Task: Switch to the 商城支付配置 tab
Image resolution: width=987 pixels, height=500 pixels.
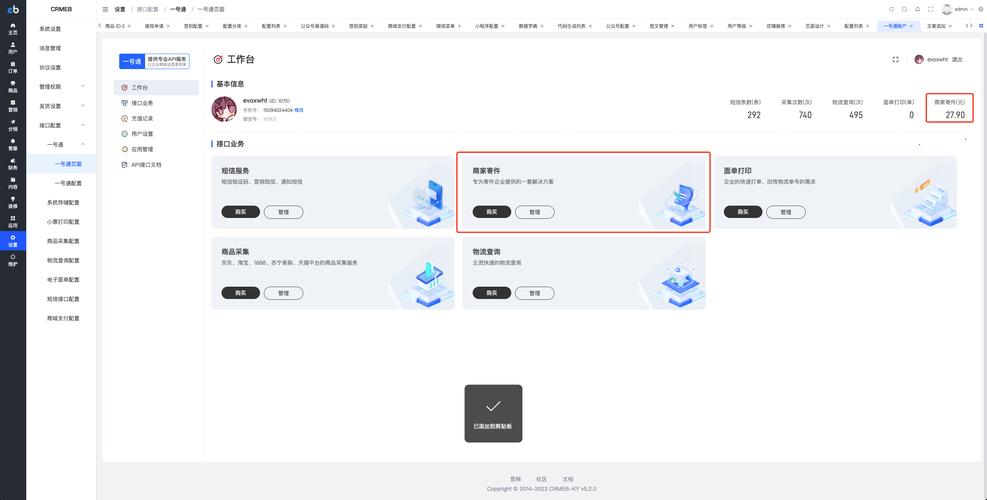Action: (x=402, y=26)
